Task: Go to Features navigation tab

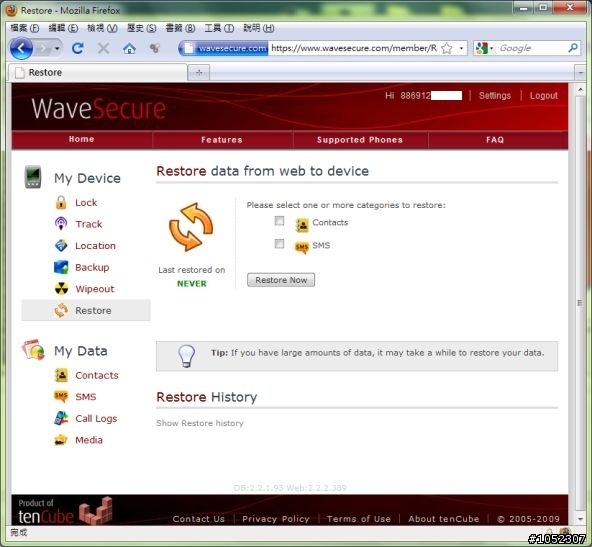Action: pyautogui.click(x=222, y=140)
